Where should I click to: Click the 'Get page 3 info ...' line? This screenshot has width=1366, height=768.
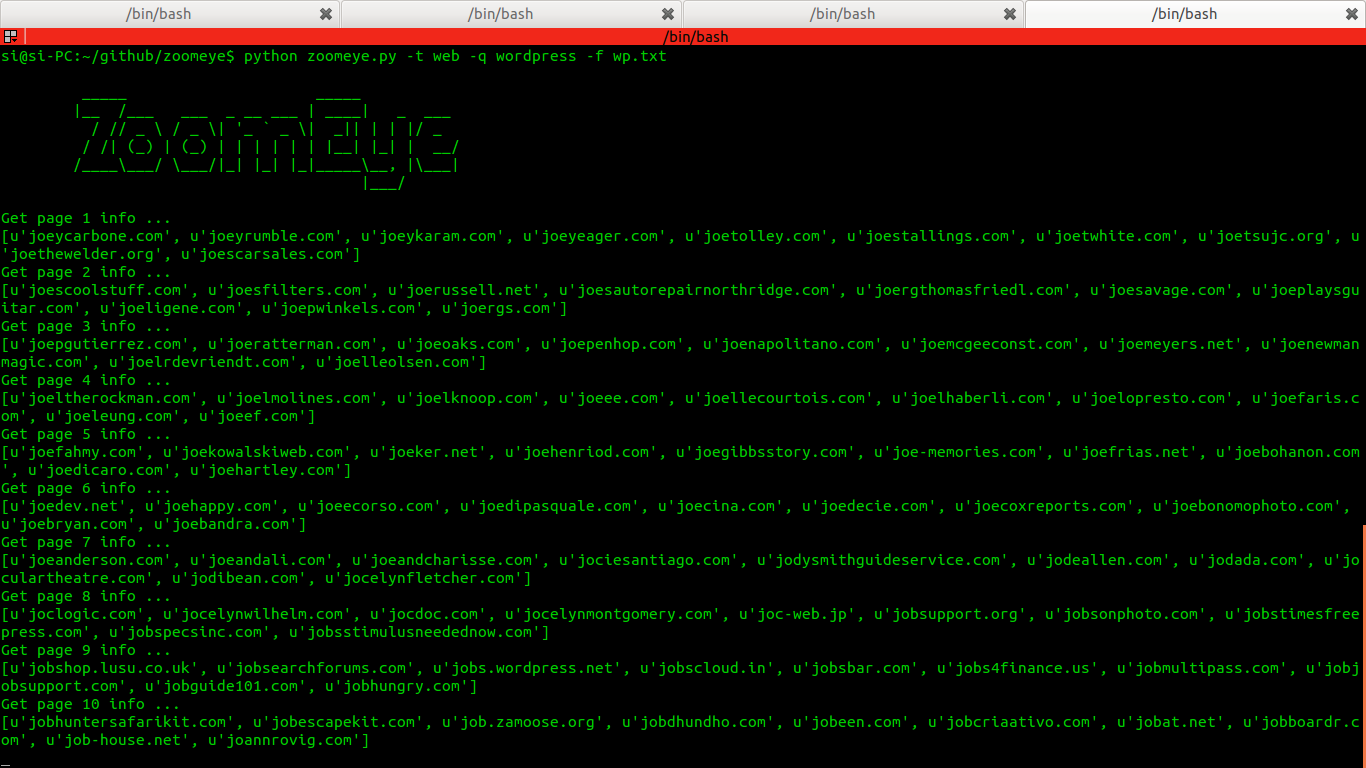(x=86, y=326)
